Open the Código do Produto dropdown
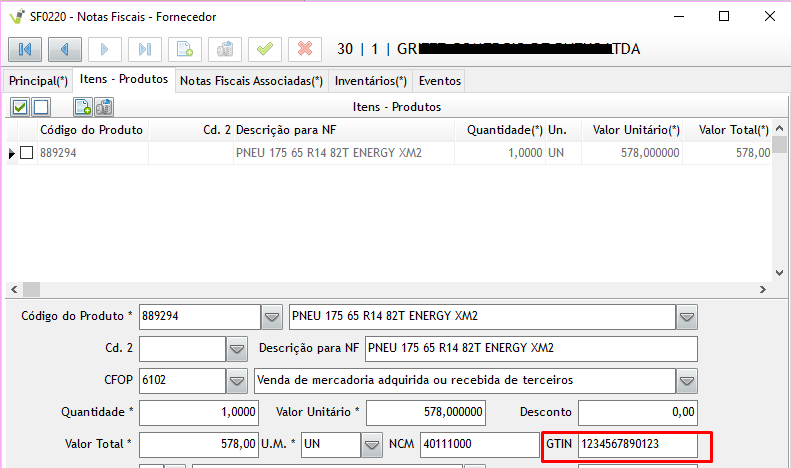The image size is (791, 468). [x=272, y=317]
